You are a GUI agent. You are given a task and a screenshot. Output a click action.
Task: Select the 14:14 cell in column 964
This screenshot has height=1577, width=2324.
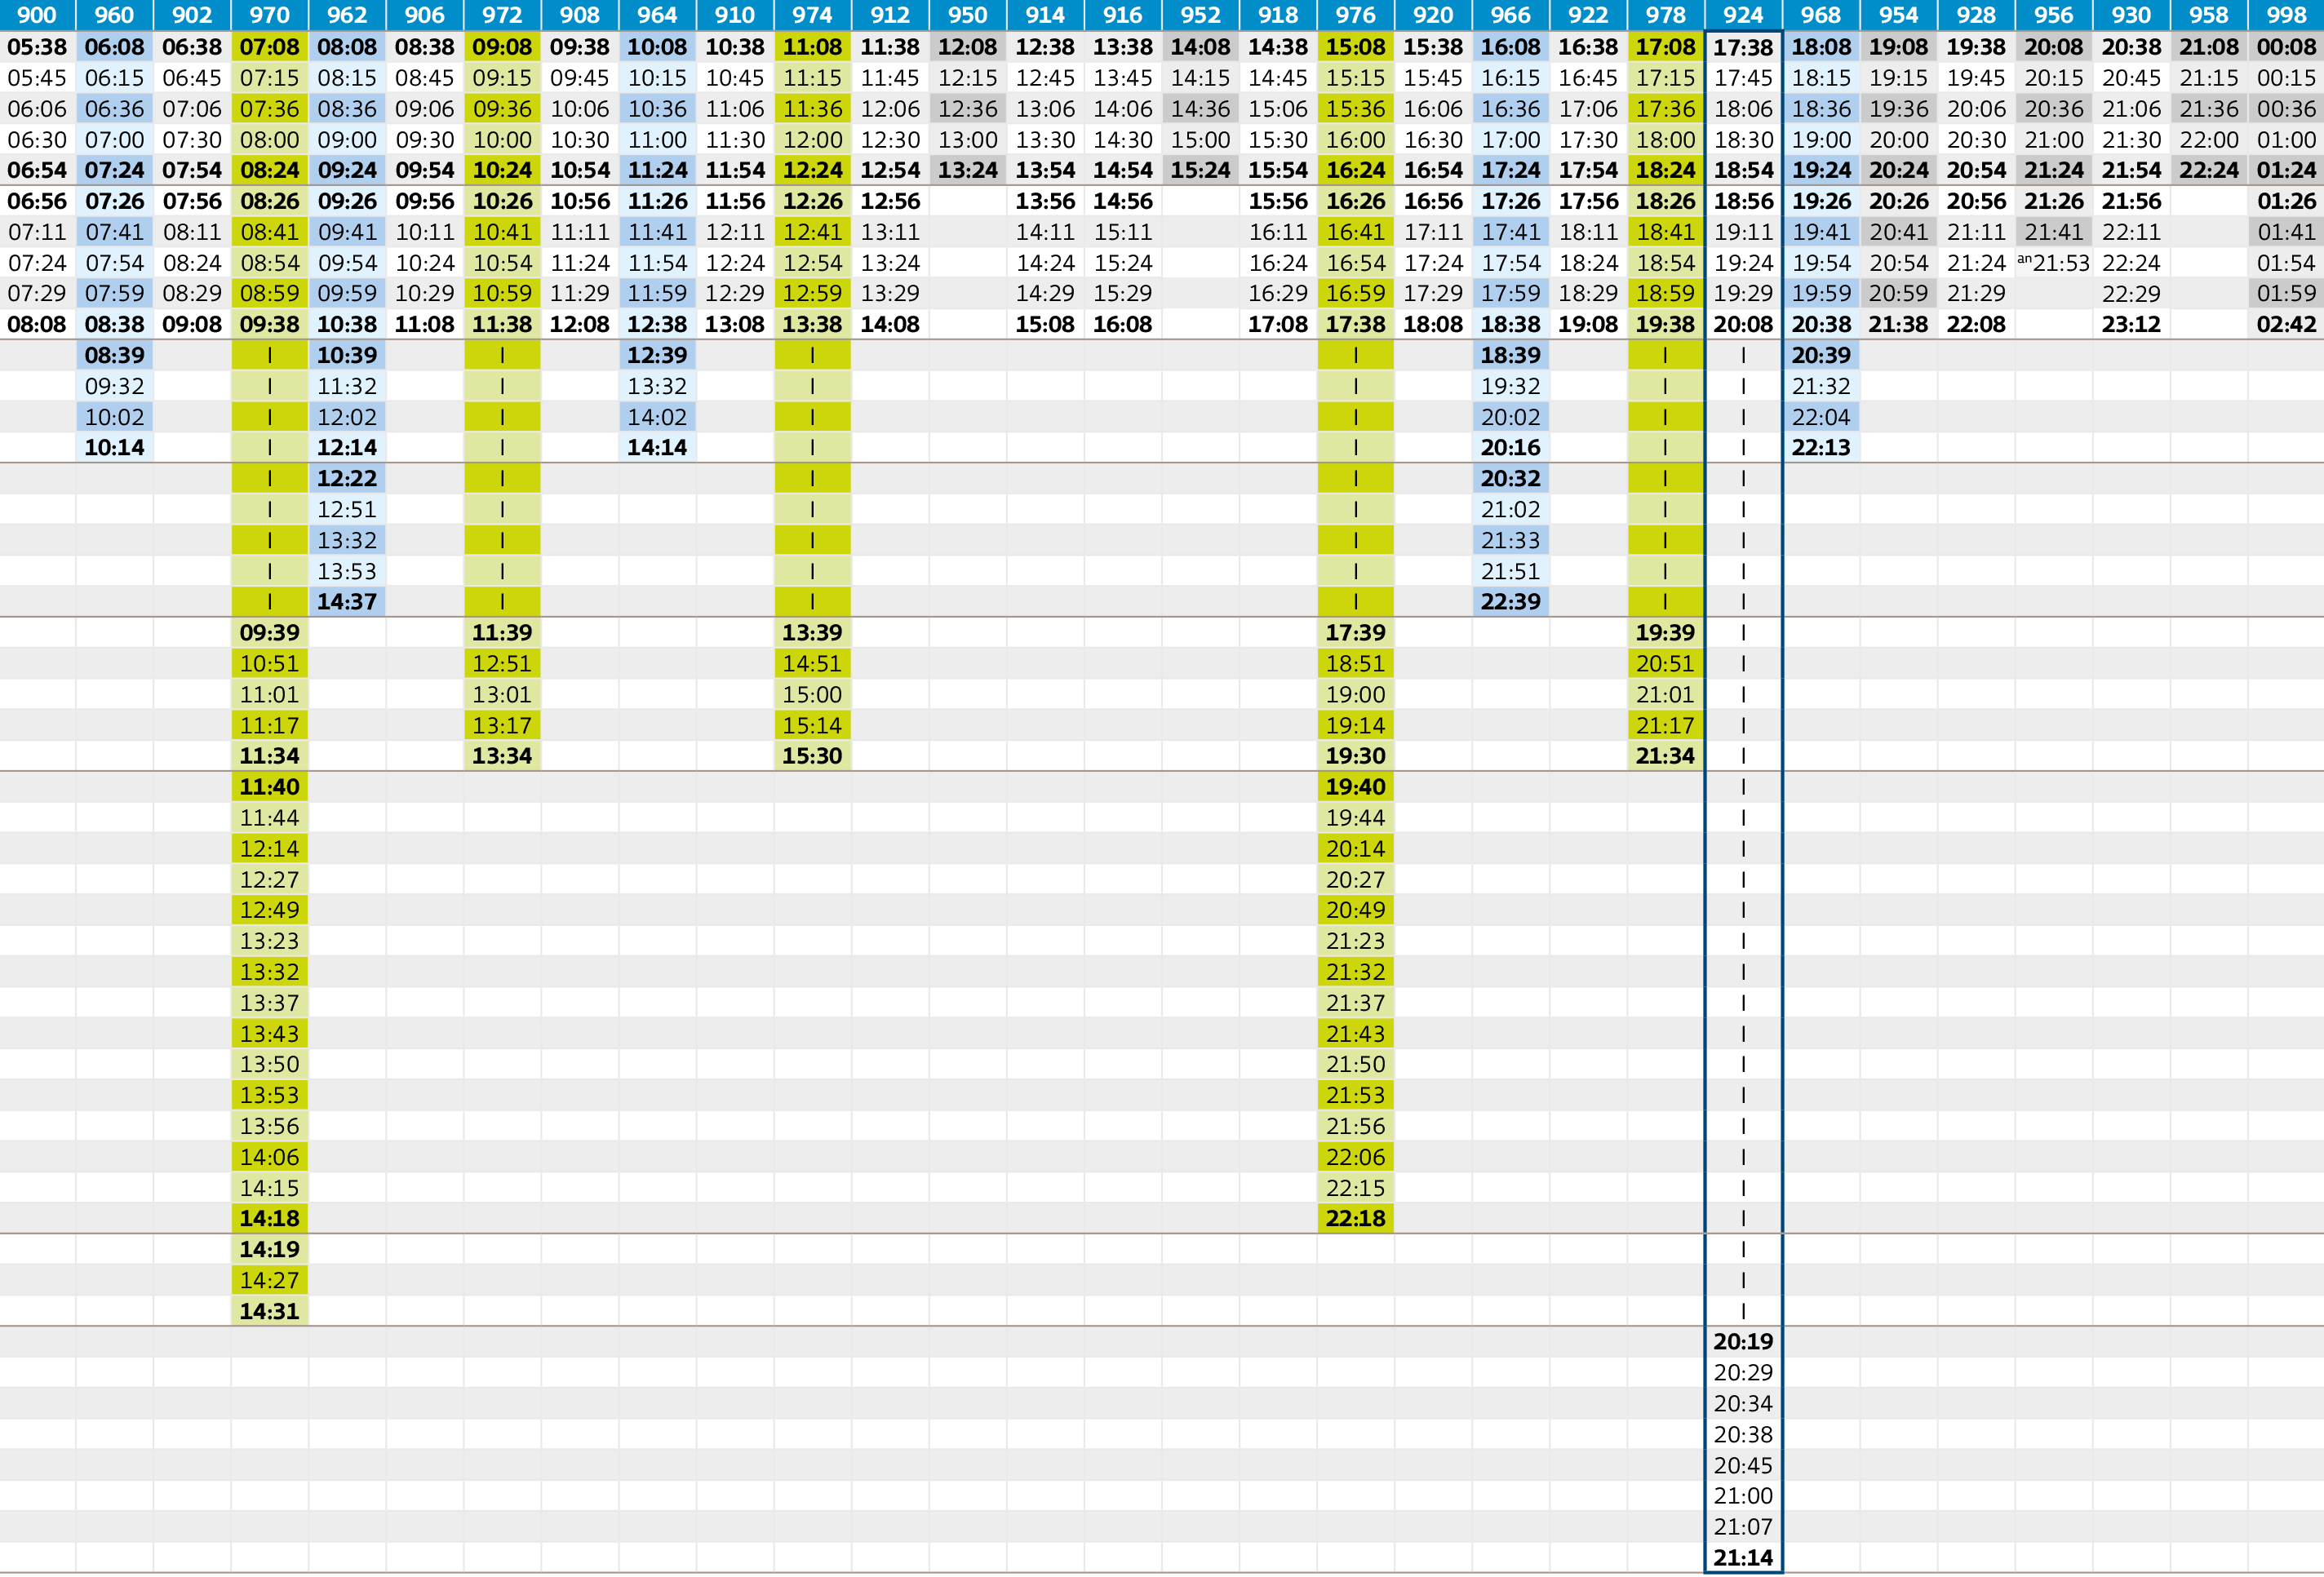[657, 447]
